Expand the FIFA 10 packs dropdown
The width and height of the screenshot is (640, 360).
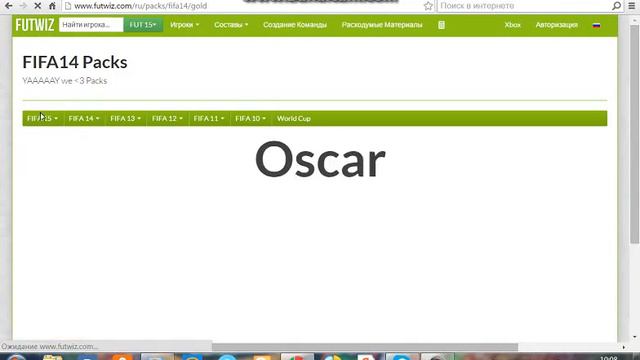251,118
